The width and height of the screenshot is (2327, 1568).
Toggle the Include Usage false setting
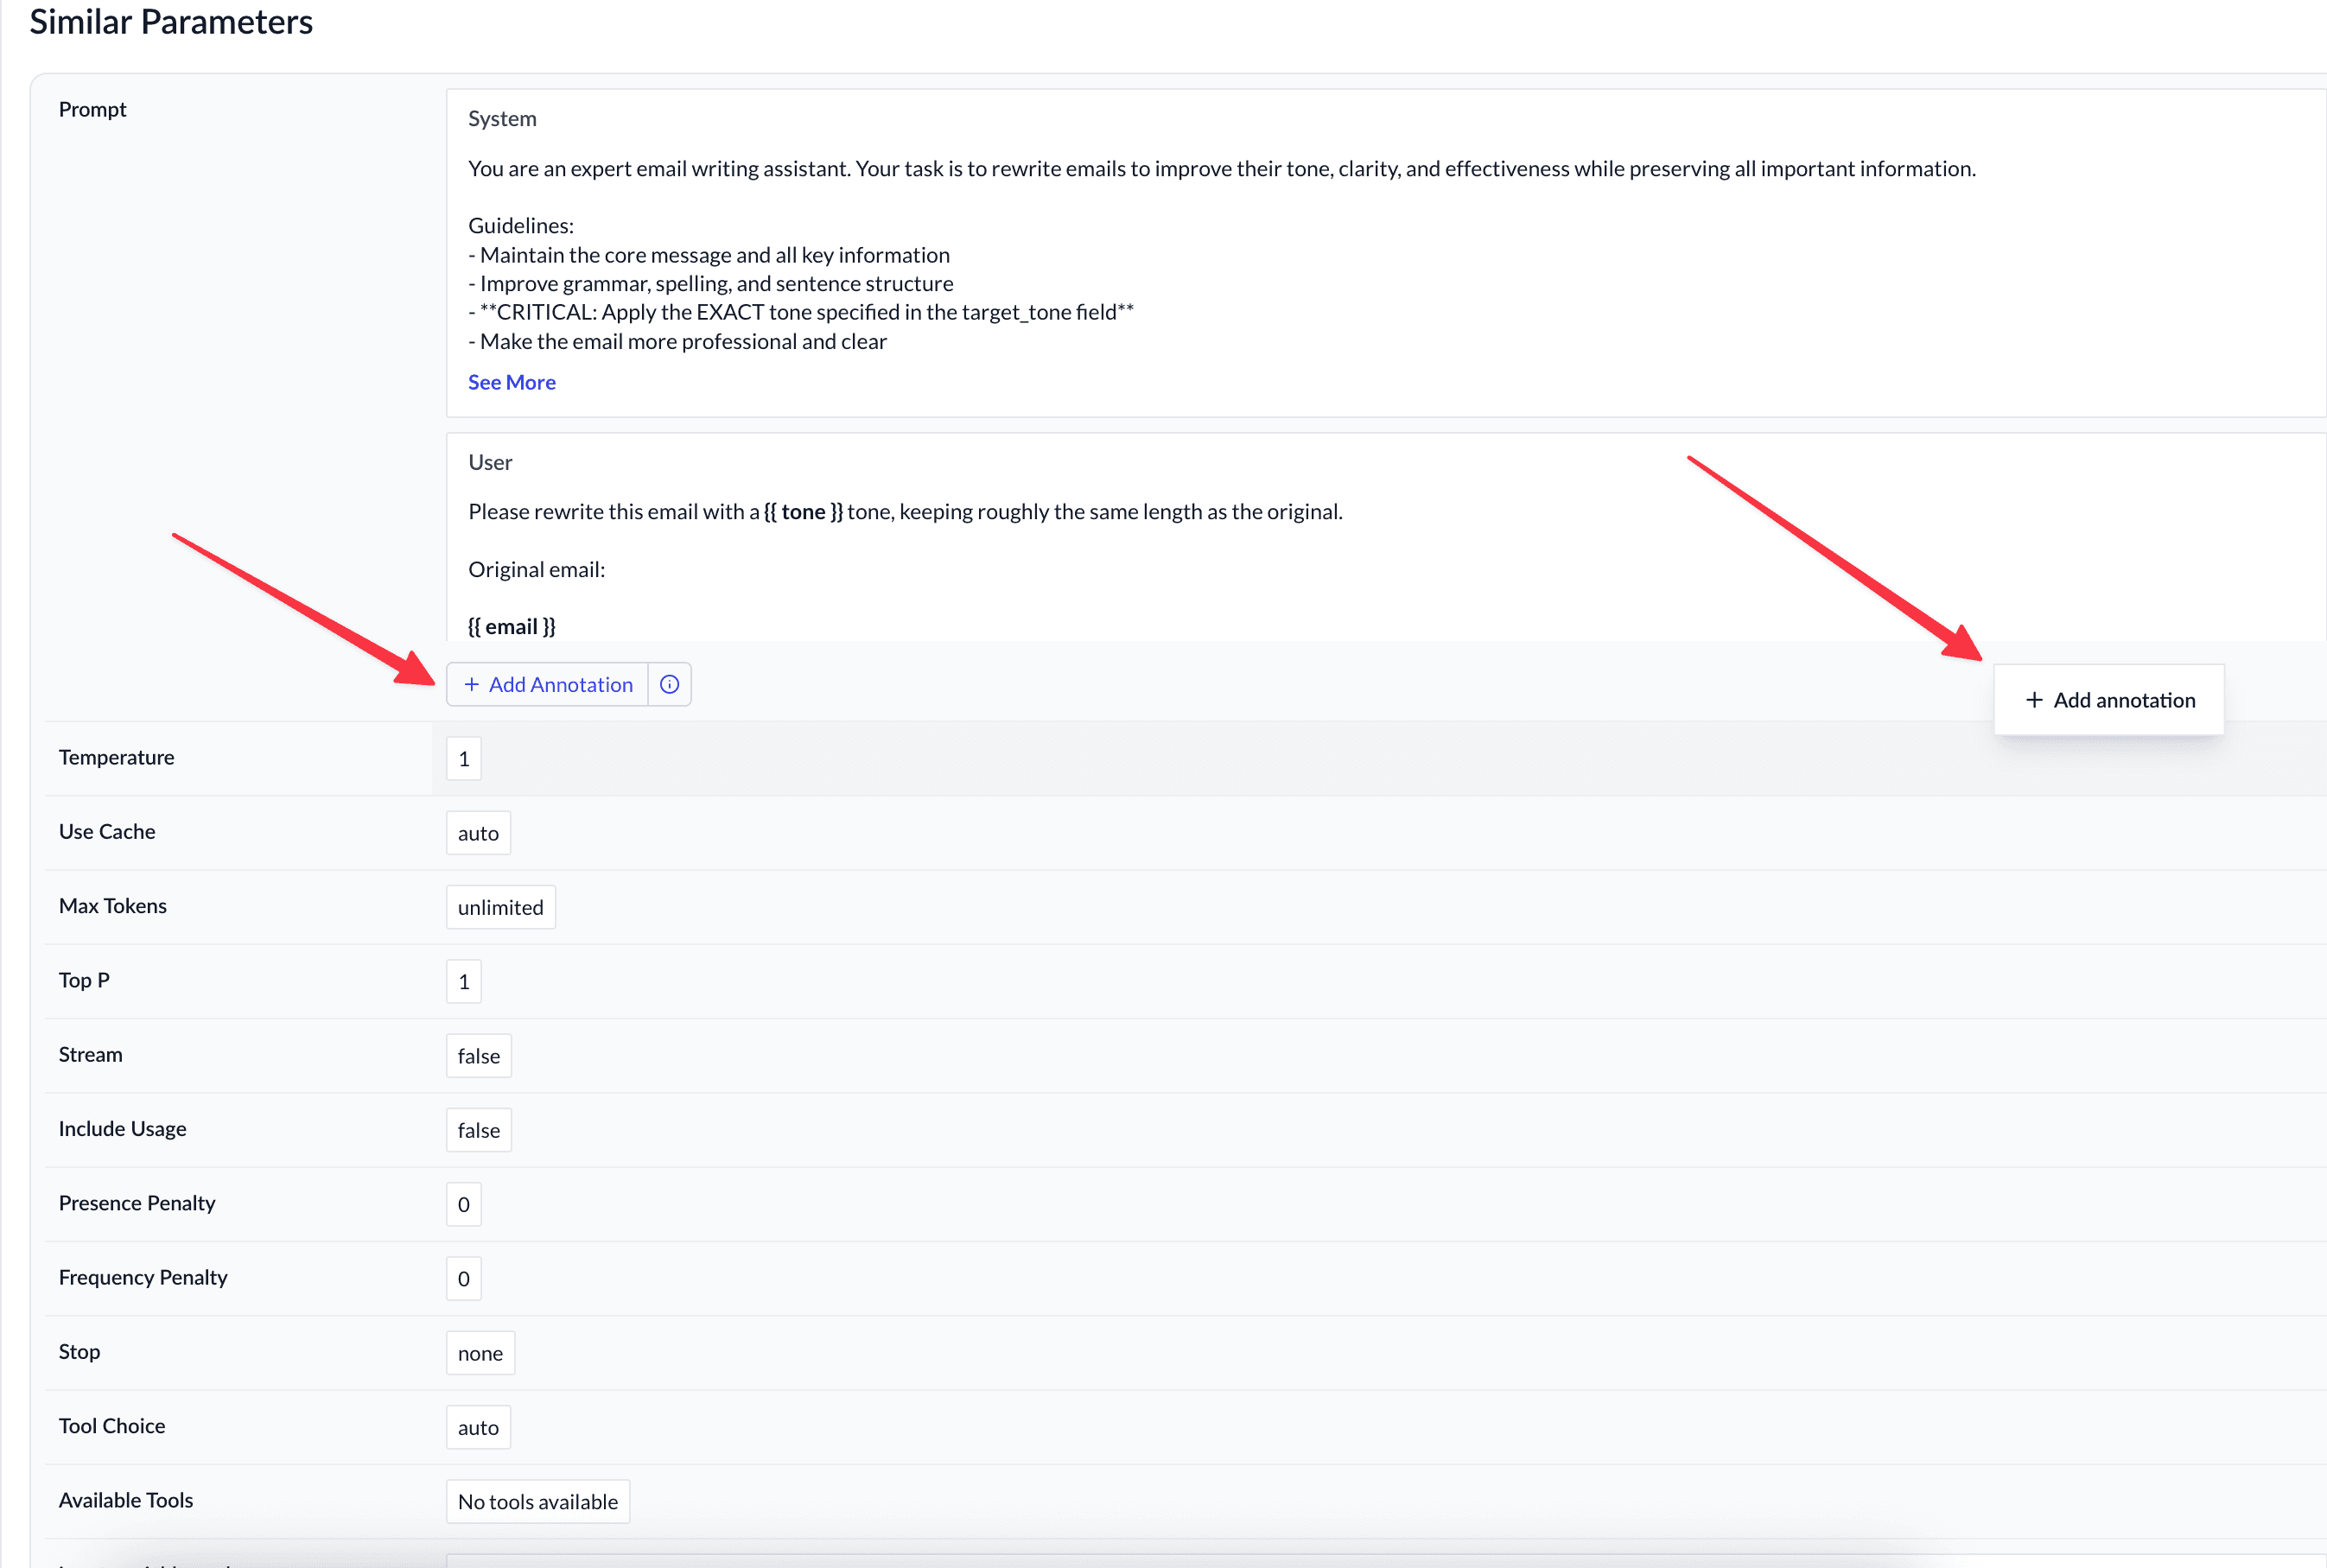point(478,1129)
